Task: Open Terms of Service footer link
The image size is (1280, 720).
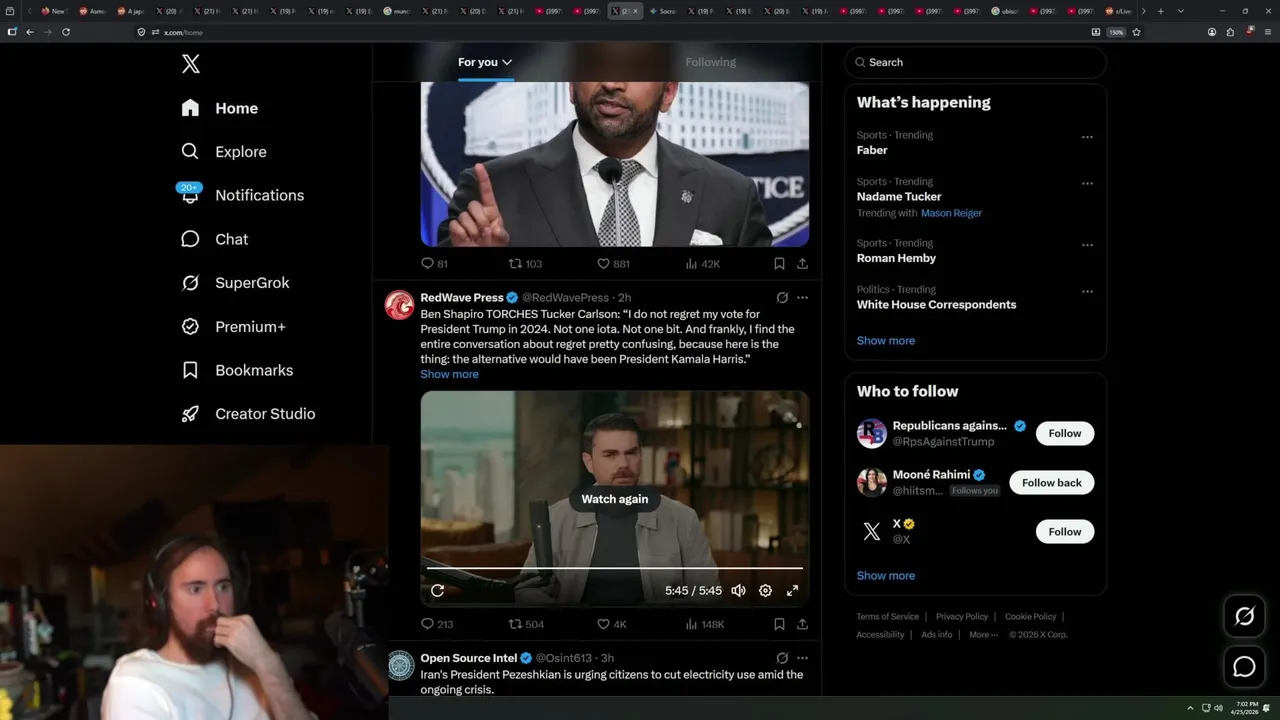Action: tap(887, 617)
